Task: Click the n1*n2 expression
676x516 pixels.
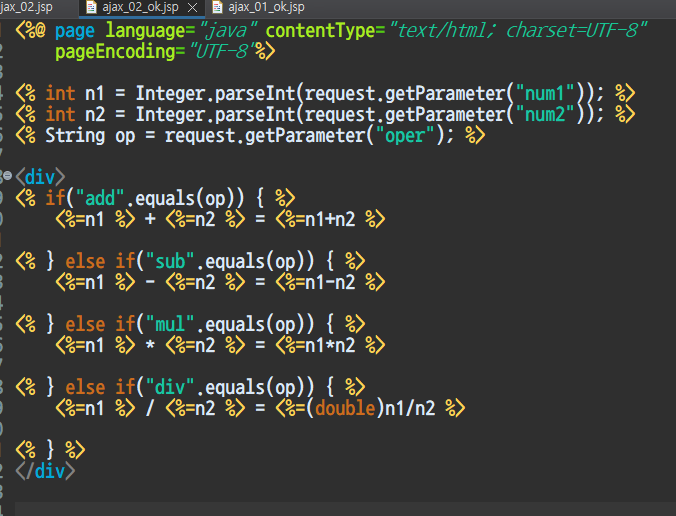Action: point(330,345)
